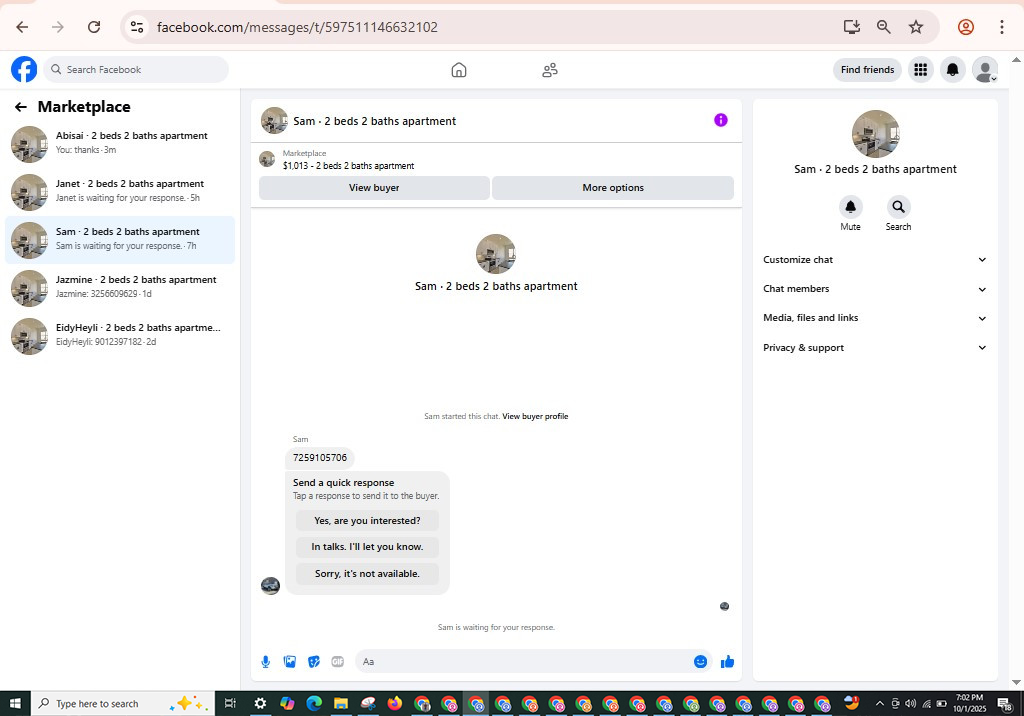Open the Friends icon in top navigation
The height and width of the screenshot is (716, 1024).
(x=550, y=70)
